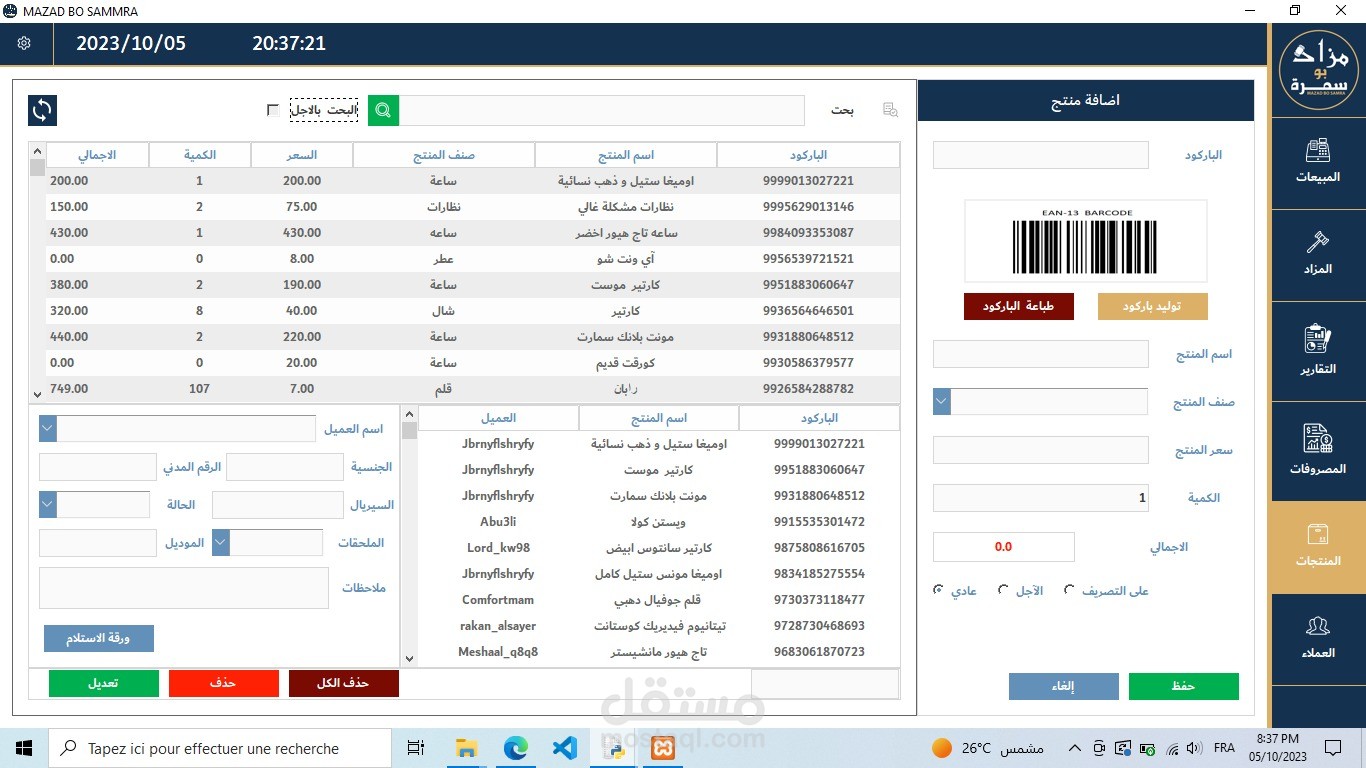Select the المنتجات sidebar tab
This screenshot has width=1366, height=768.
coord(1318,547)
